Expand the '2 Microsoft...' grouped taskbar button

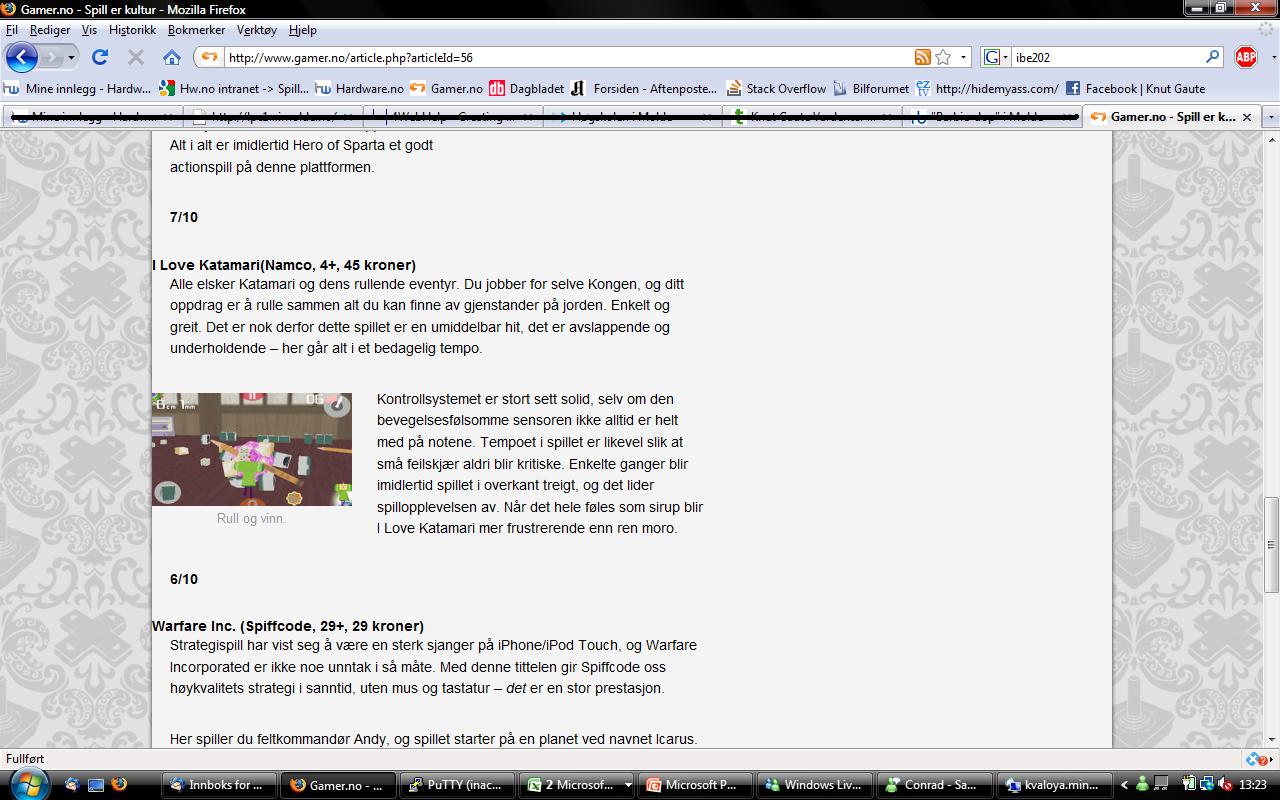pyautogui.click(x=578, y=785)
